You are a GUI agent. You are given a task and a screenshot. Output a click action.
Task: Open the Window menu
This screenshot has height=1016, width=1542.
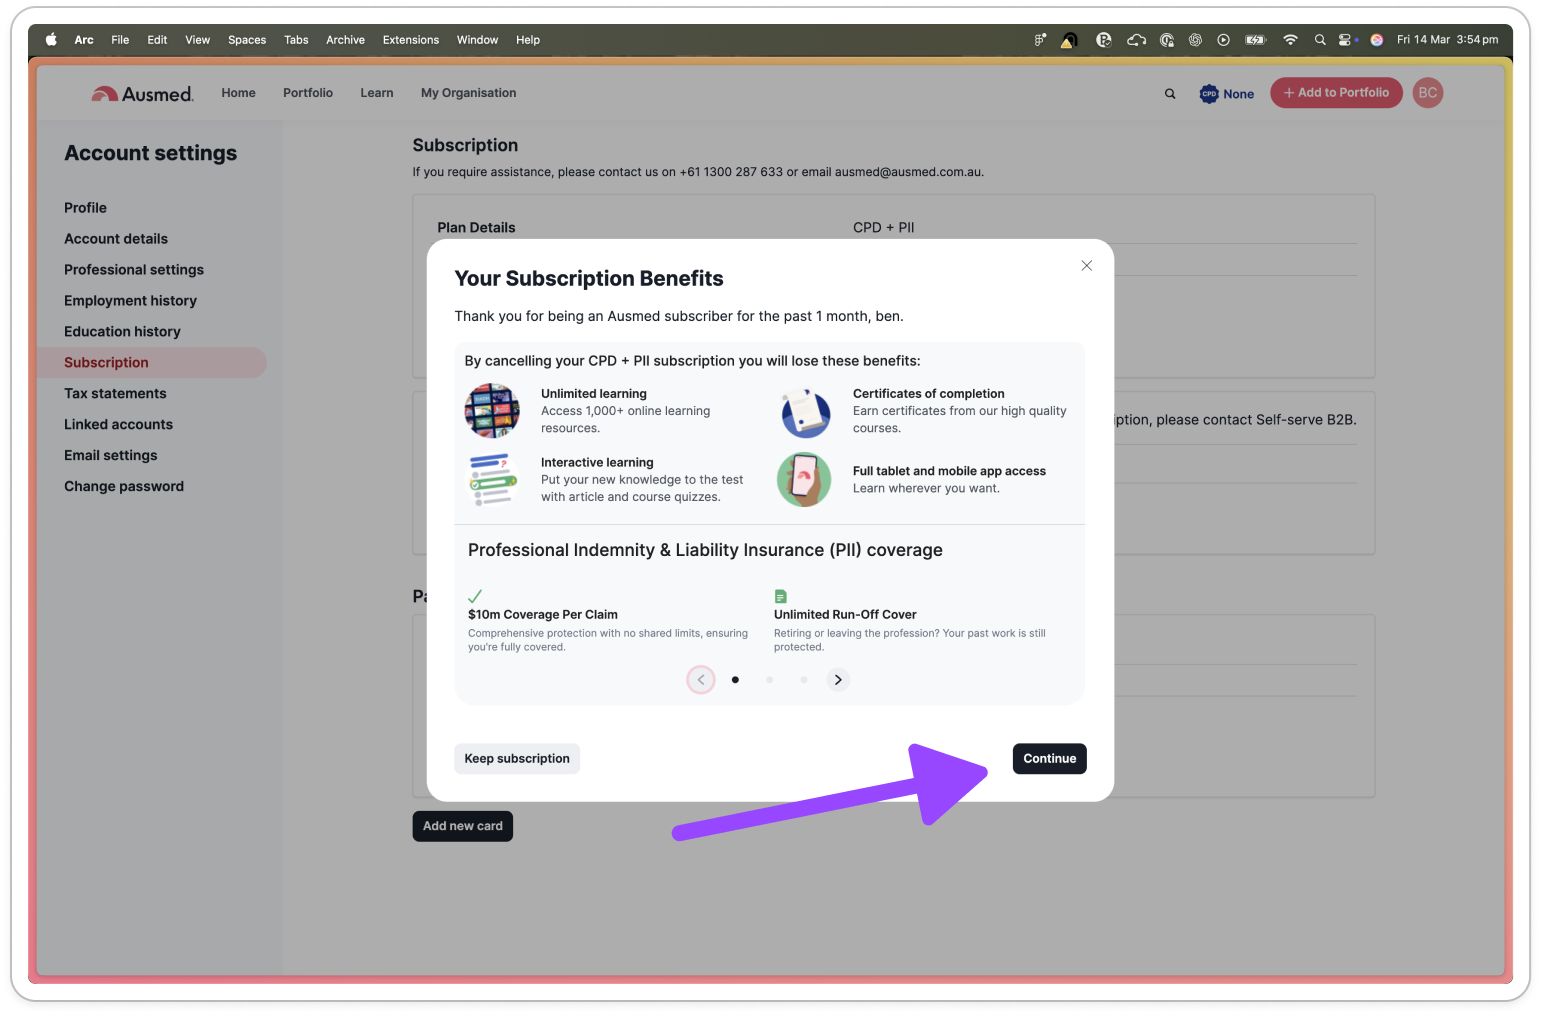(x=477, y=40)
